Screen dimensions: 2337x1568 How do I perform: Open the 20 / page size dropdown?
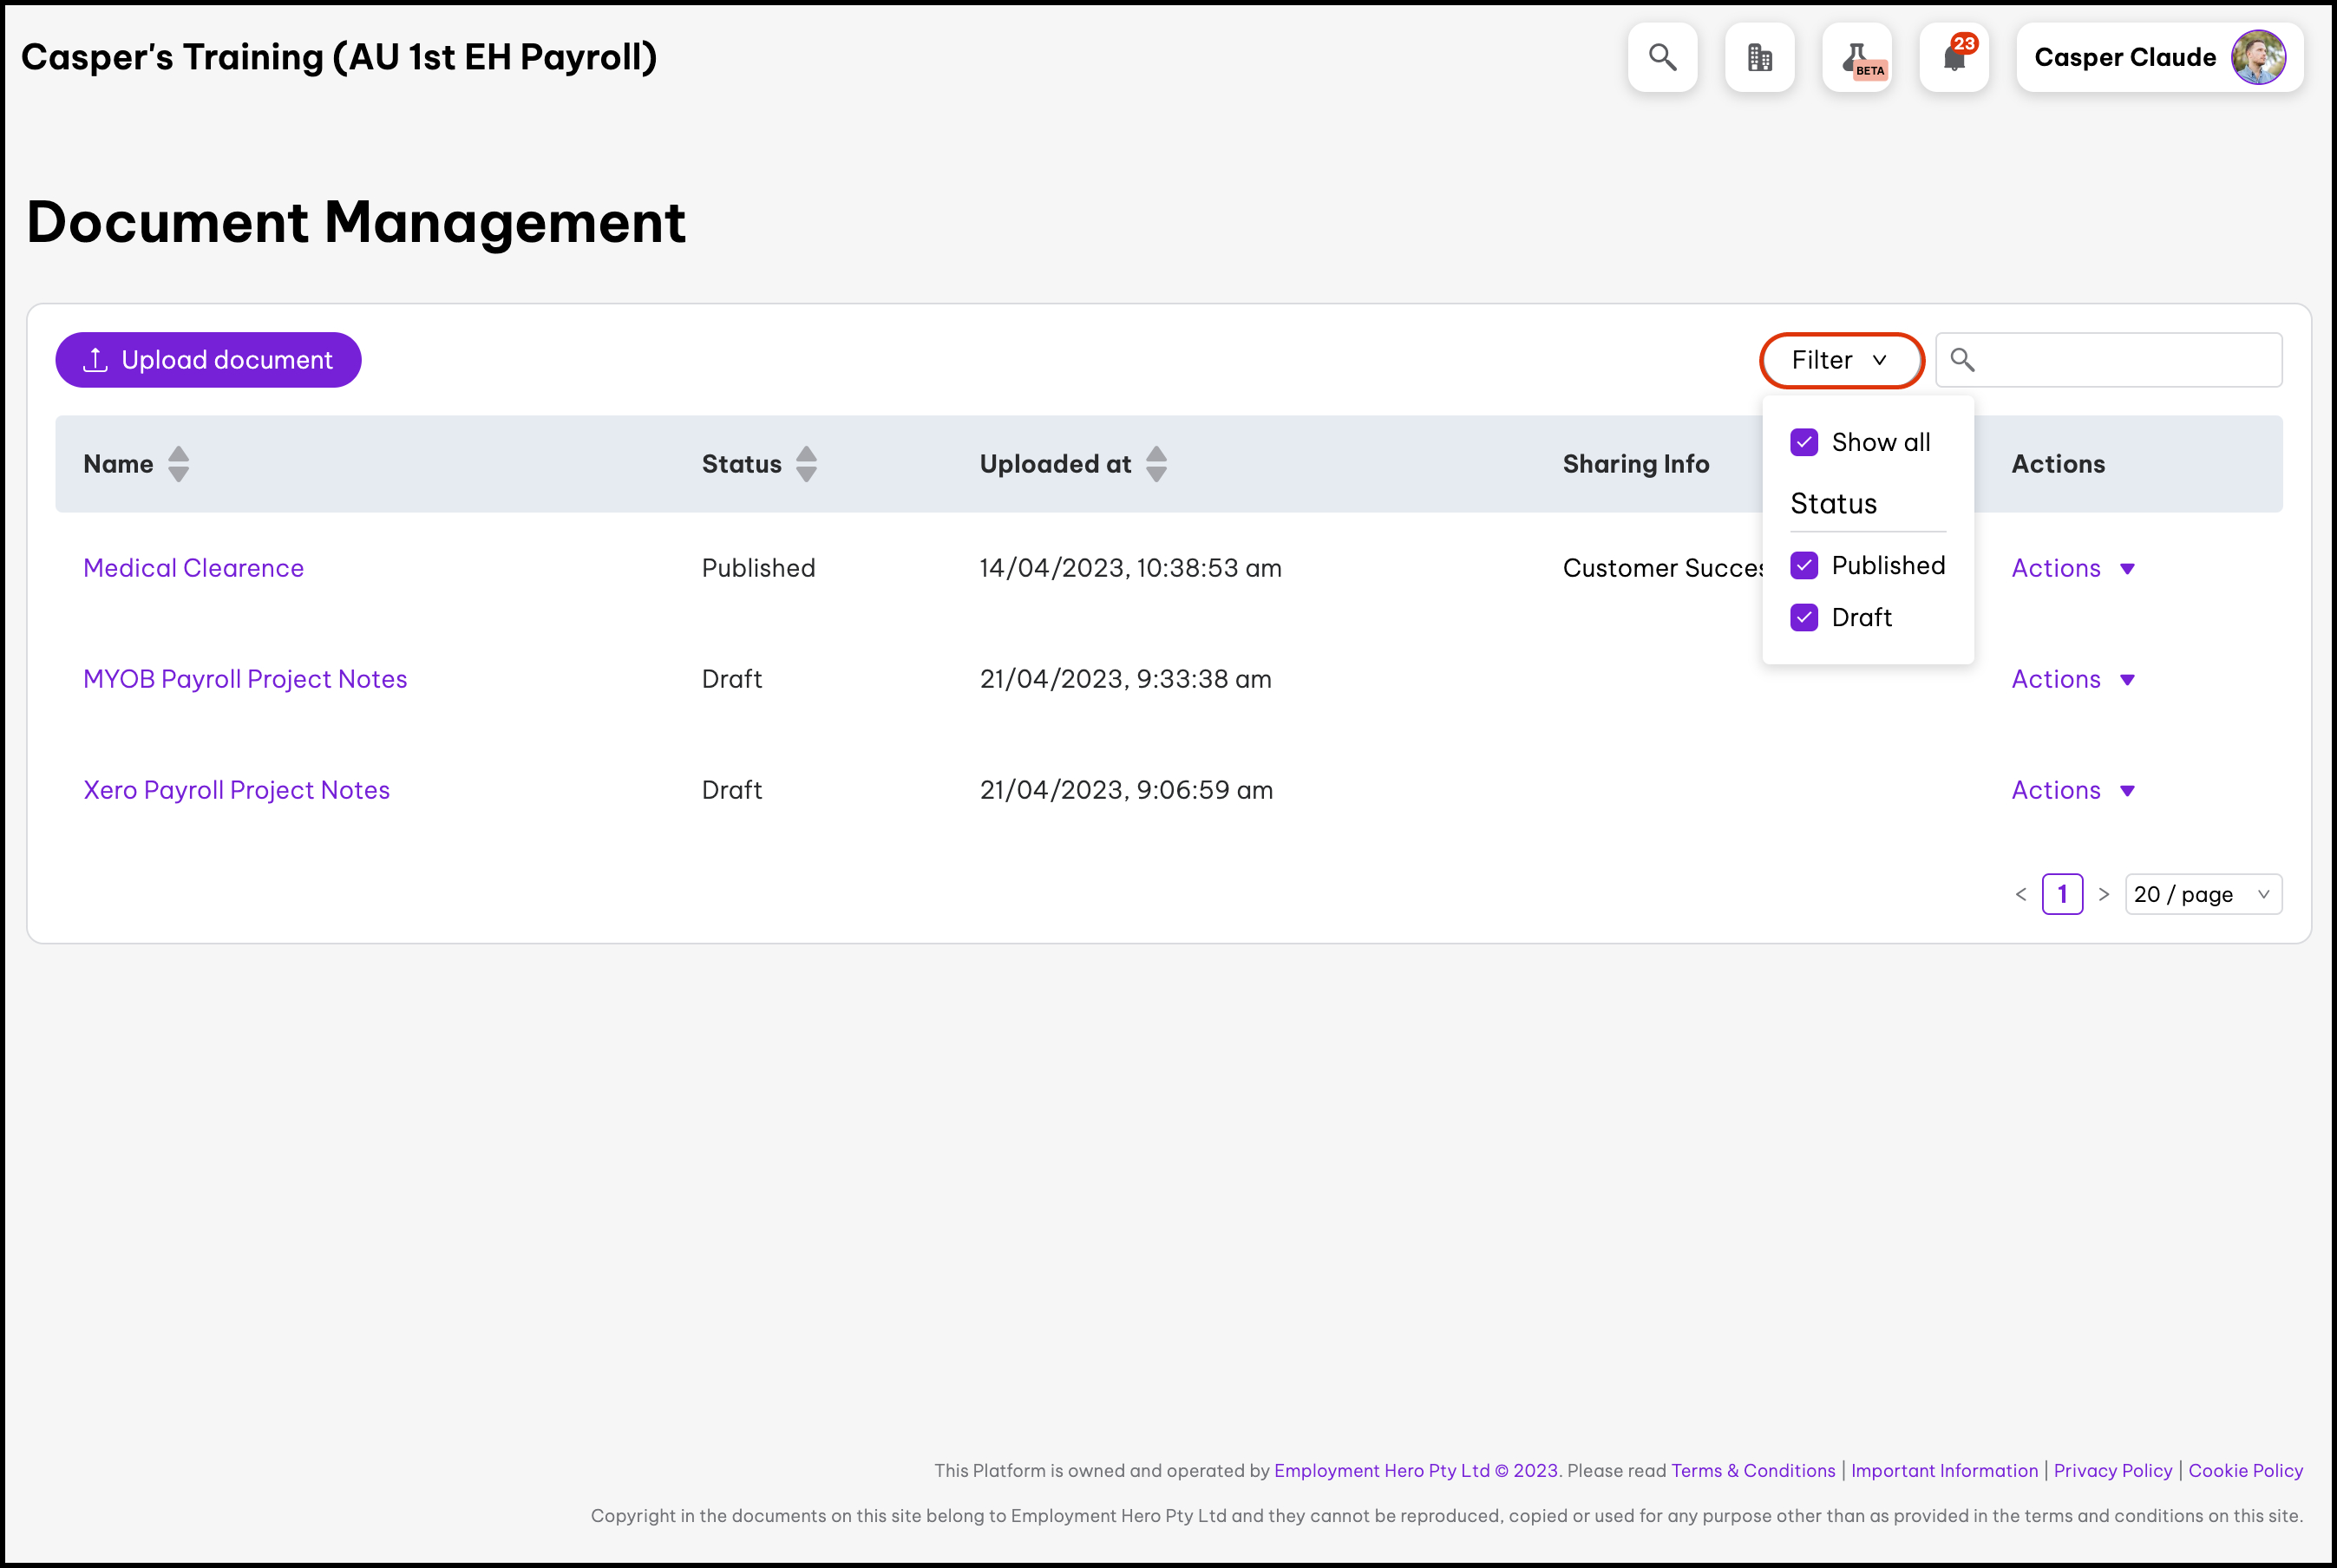pyautogui.click(x=2202, y=894)
